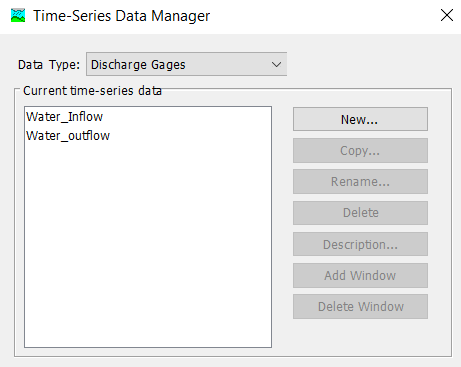The image size is (461, 367).
Task: Click the Add Window button
Action: 360,275
